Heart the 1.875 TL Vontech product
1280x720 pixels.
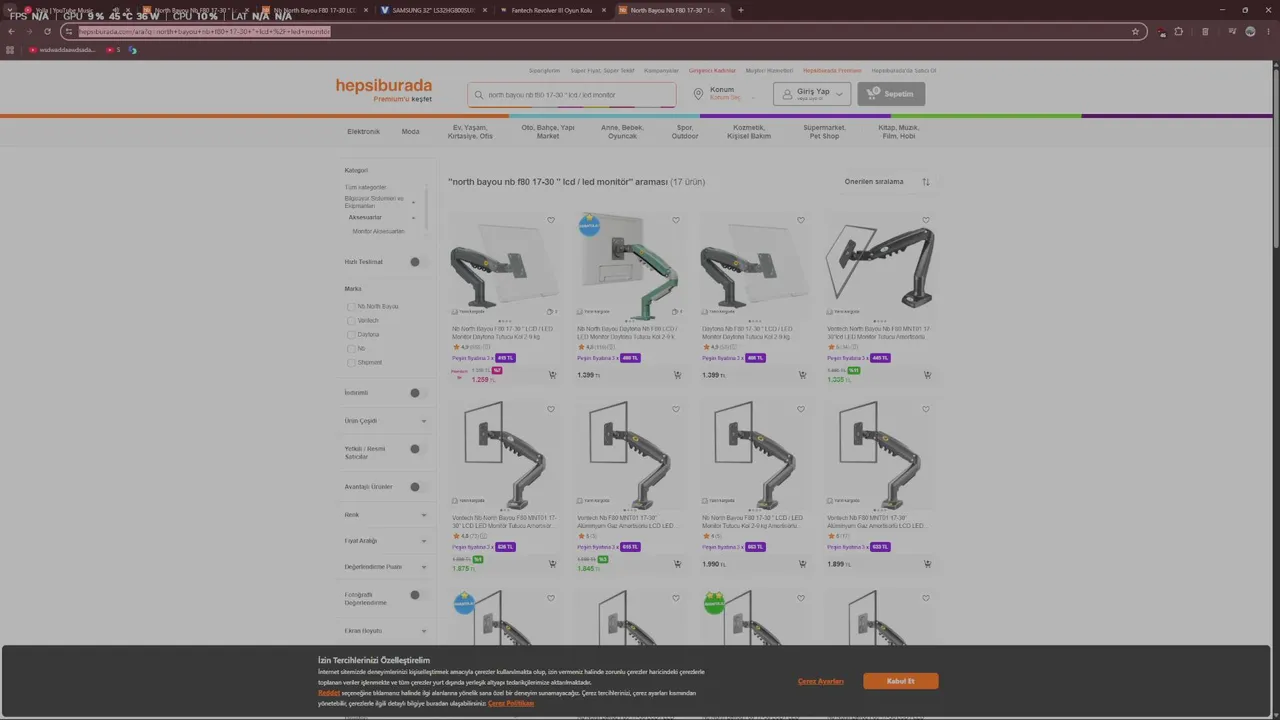[551, 409]
